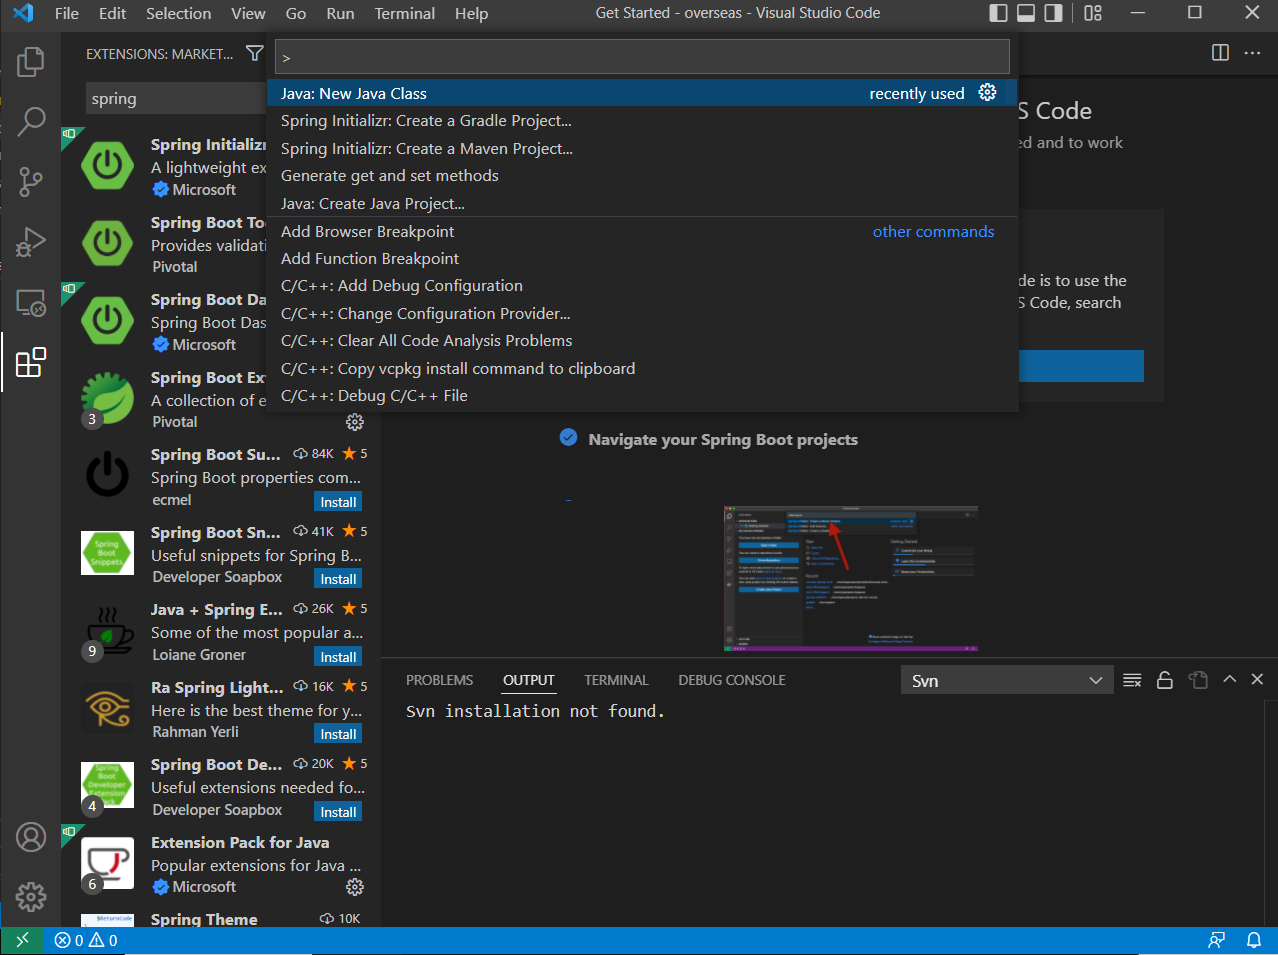Select Add Browser Breakpoint command

tap(642, 231)
